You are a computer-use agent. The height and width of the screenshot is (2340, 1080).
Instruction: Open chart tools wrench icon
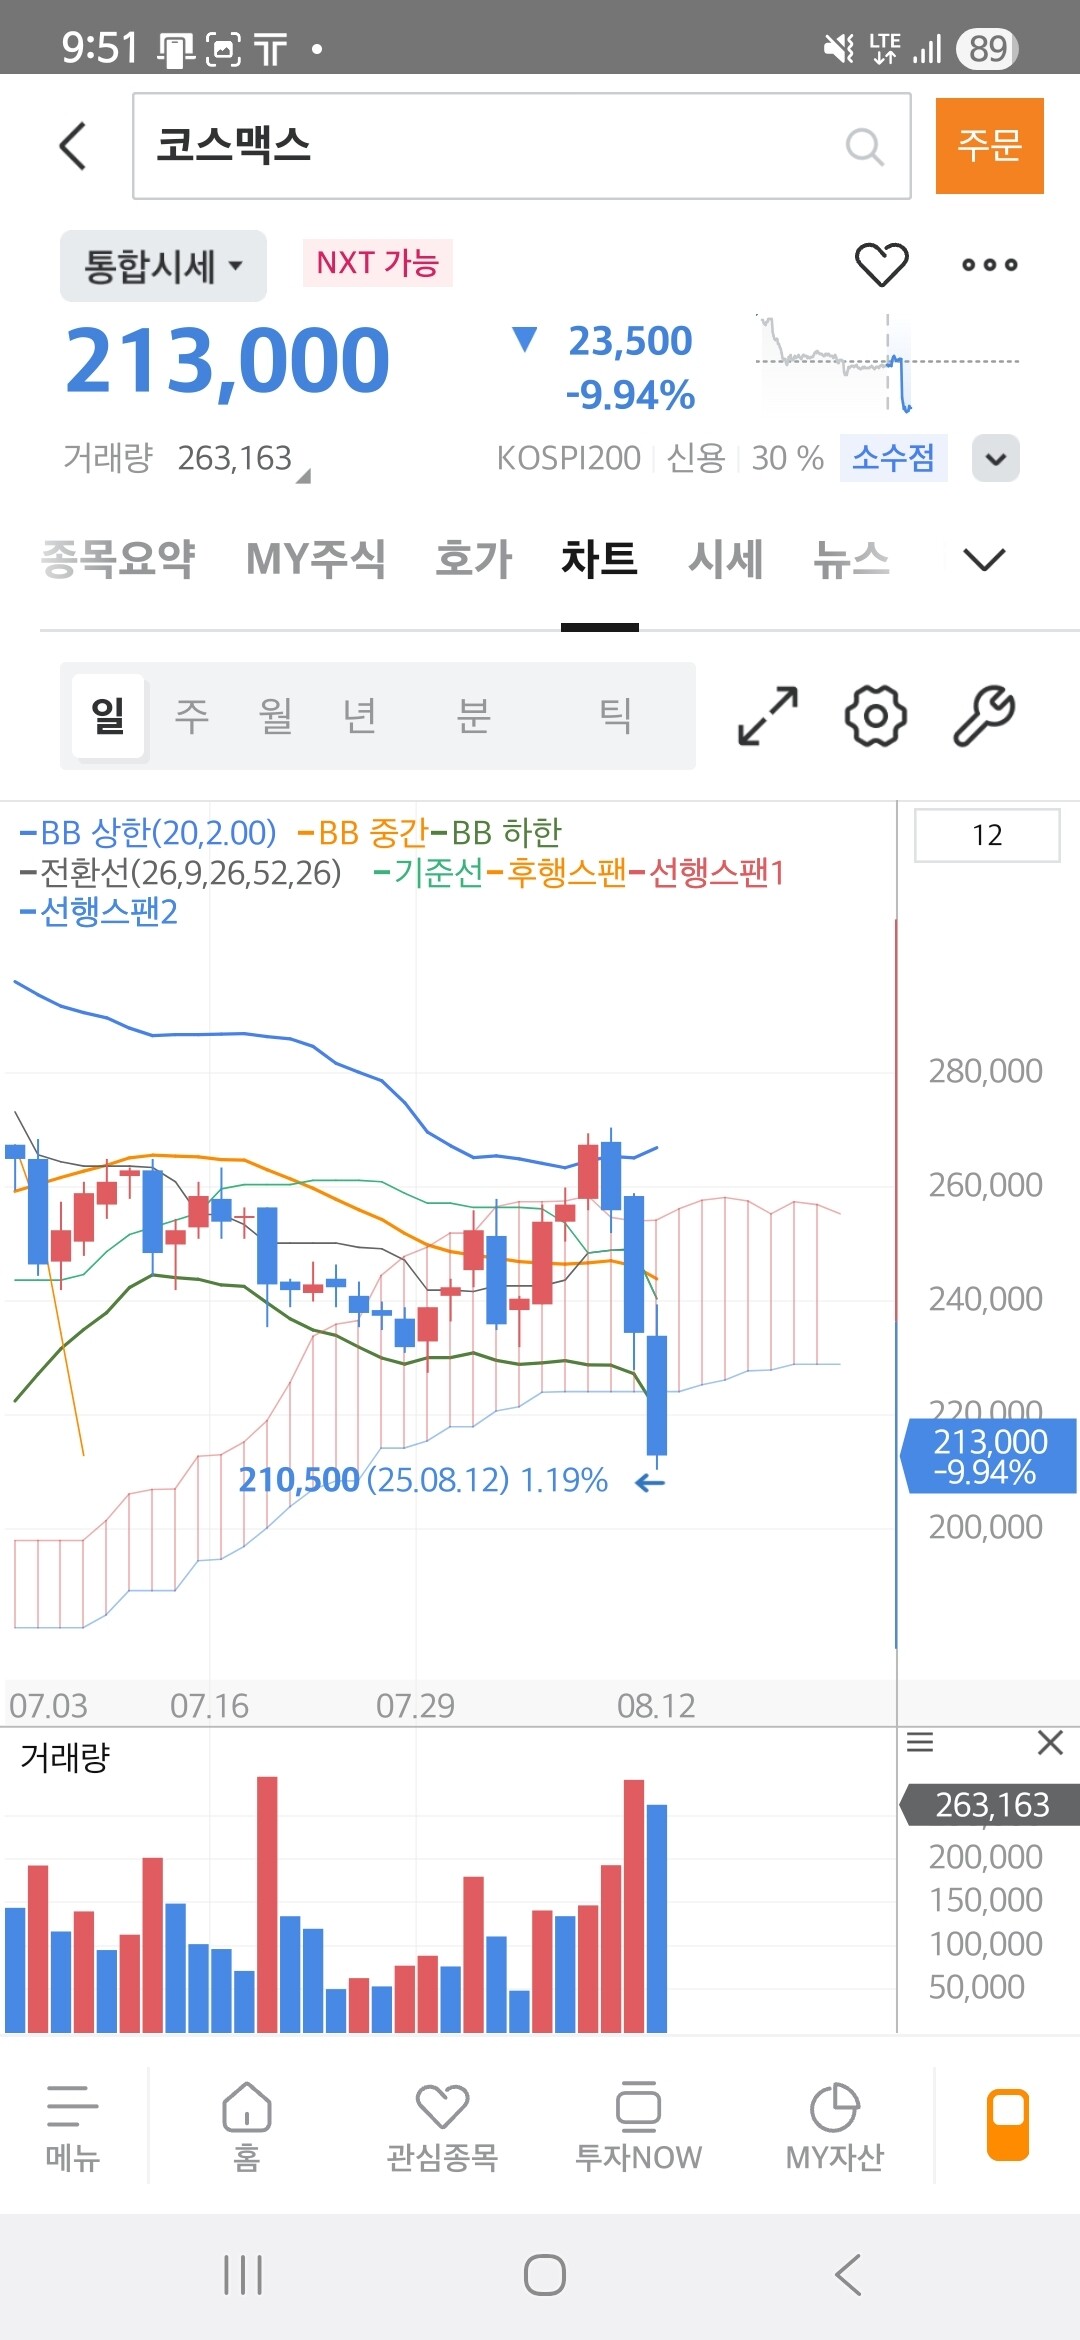point(984,716)
